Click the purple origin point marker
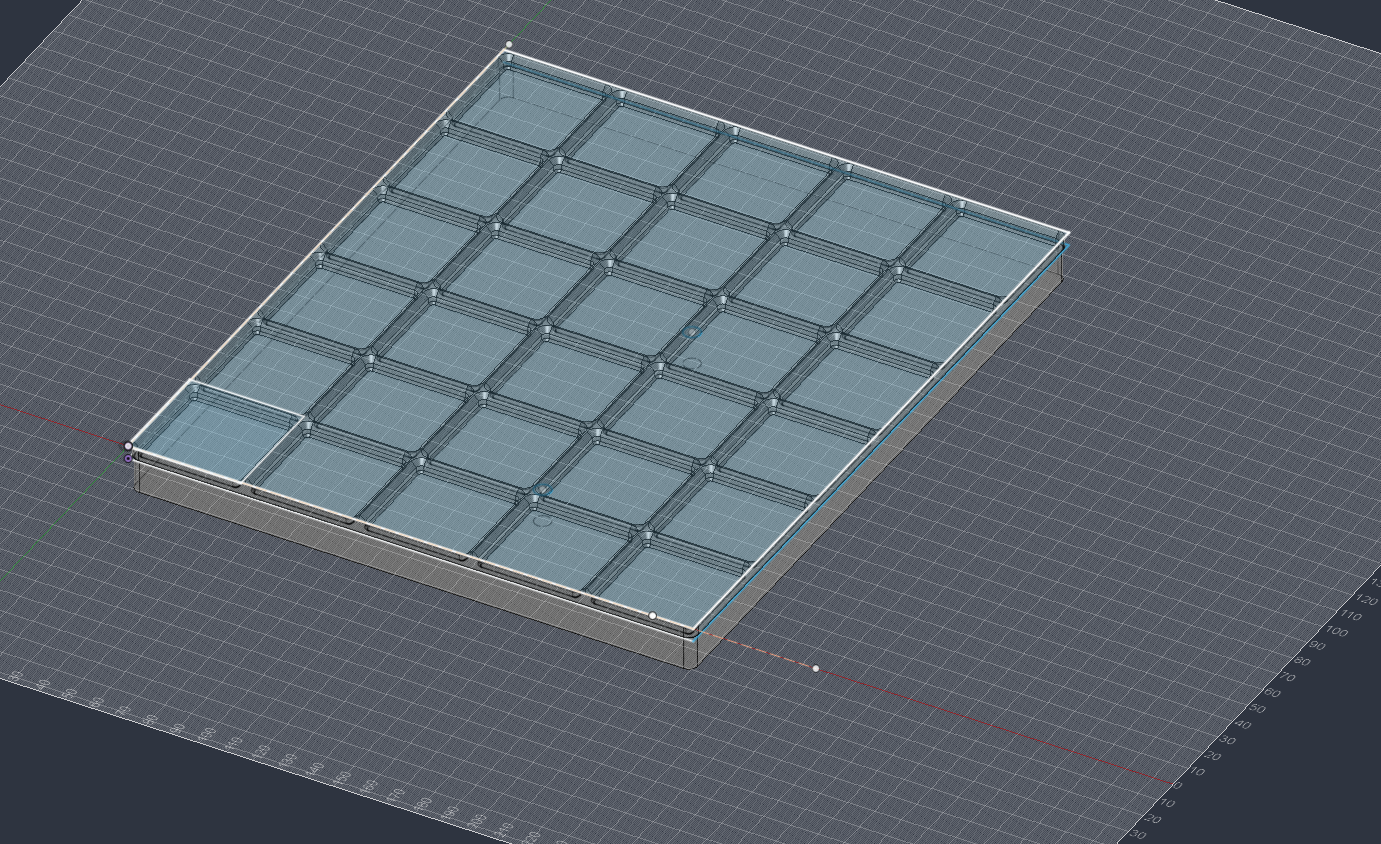The image size is (1381, 844). (128, 458)
